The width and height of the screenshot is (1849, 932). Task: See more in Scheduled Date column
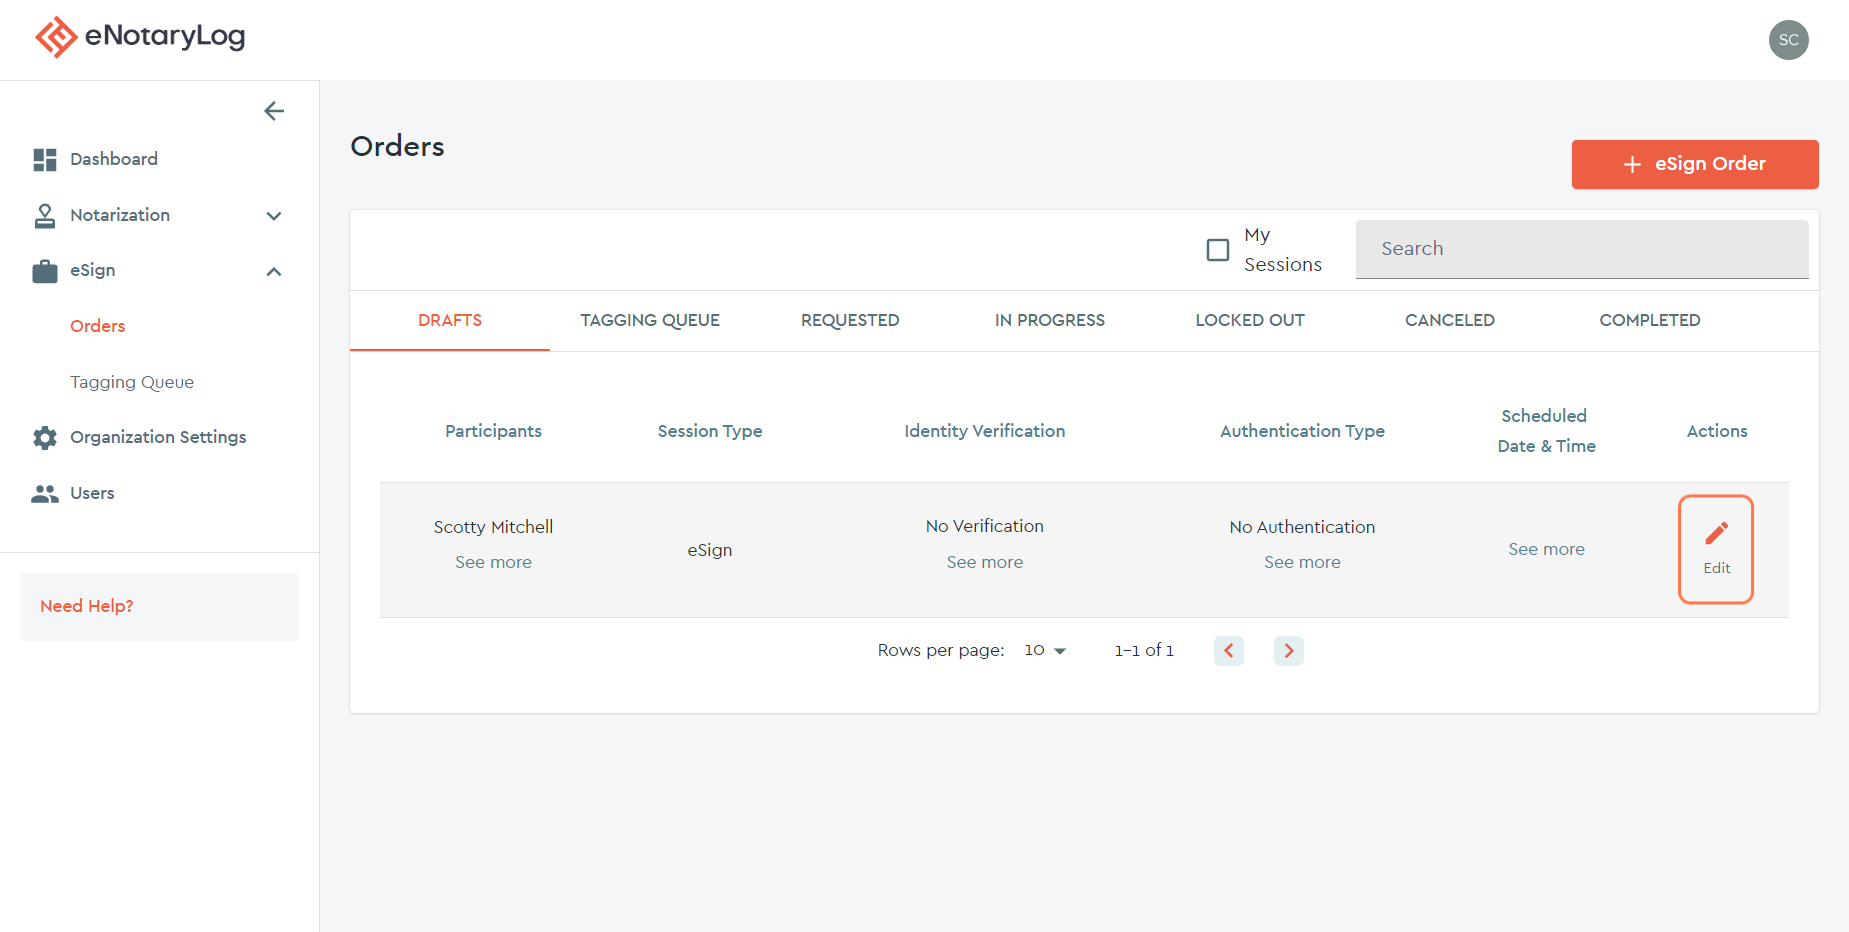click(1546, 549)
